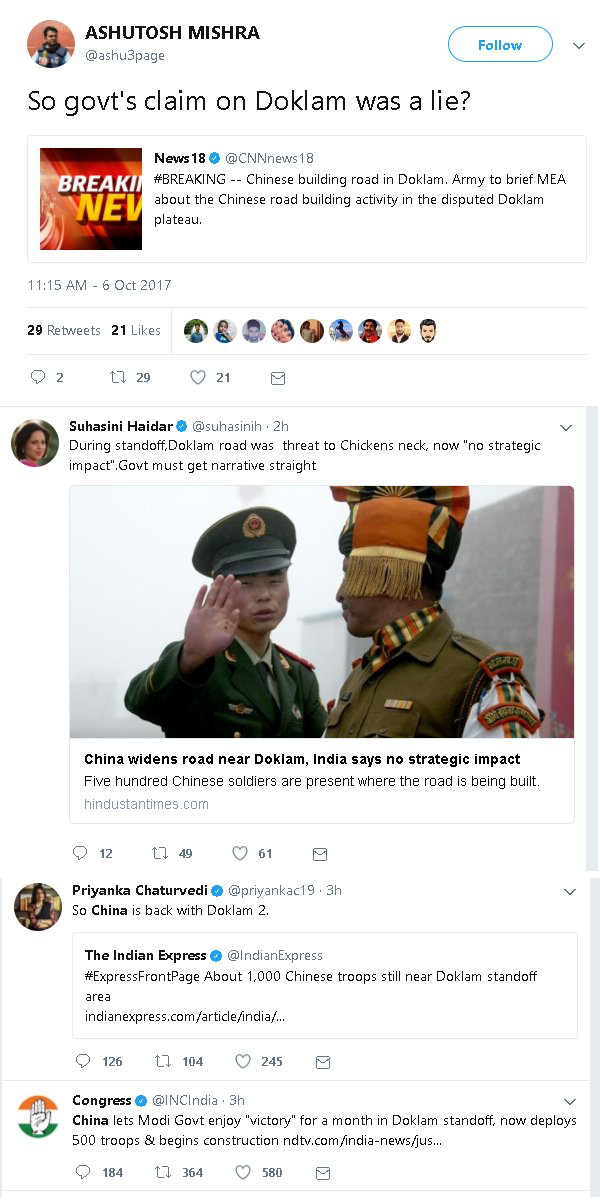Screen dimensions: 600x1201
Task: Like the Congress tweet
Action: tap(244, 1172)
